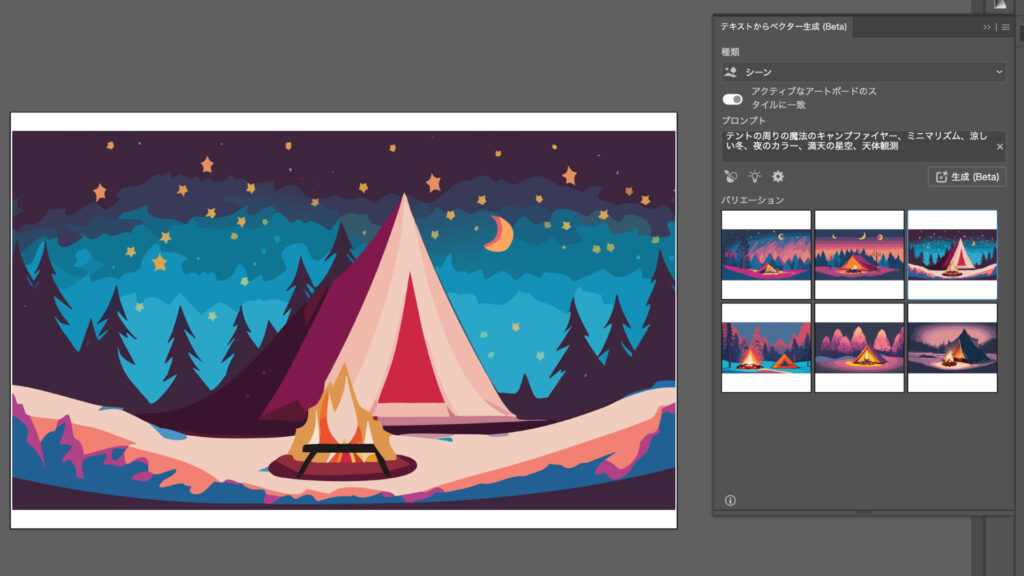The image size is (1024, 576).
Task: Choose fifth variation with pink mountains
Action: click(x=859, y=348)
